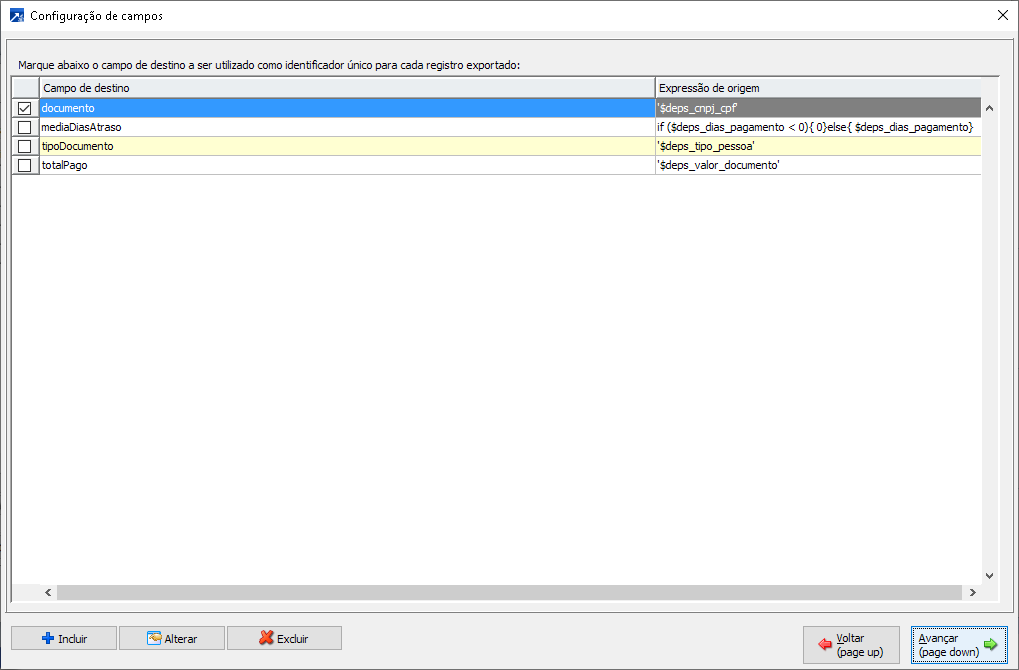Click the Incluir button

(x=64, y=638)
